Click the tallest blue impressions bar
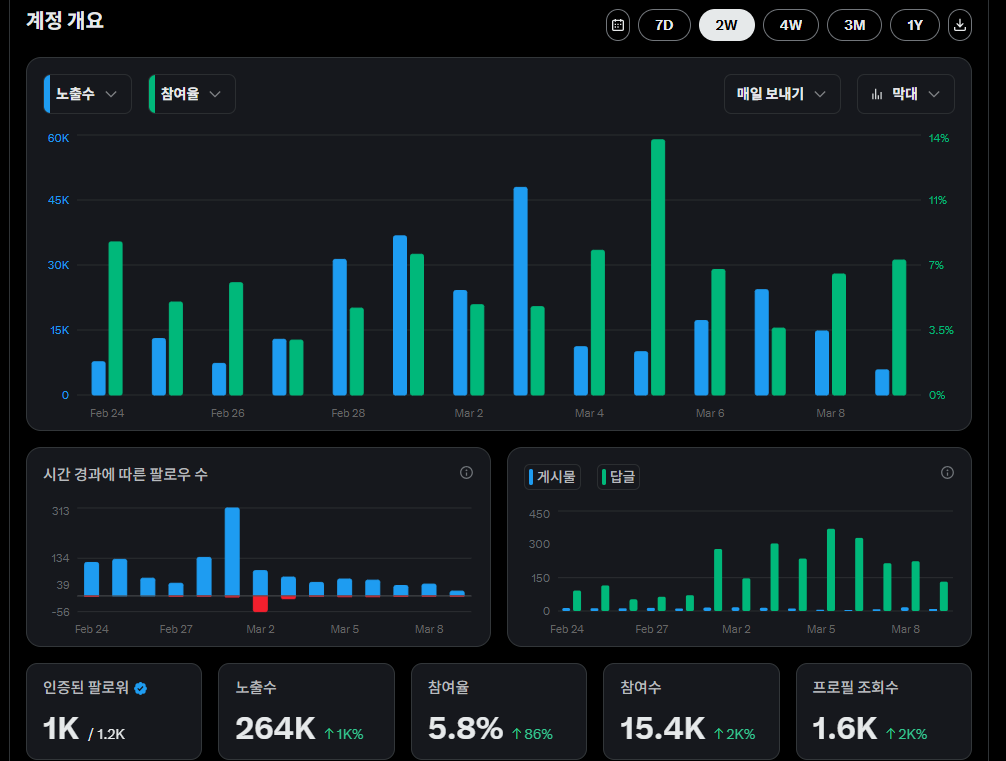Screen dimensions: 1006x761 pos(520,291)
